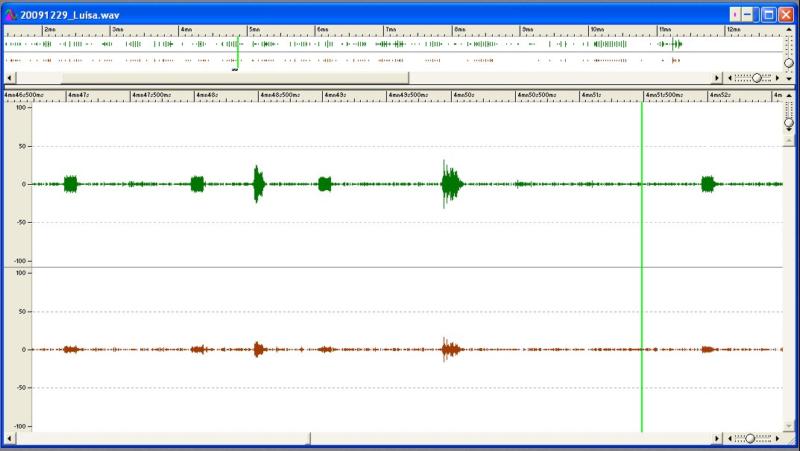This screenshot has width=800, height=451.
Task: Click down arrow of main vertical scrollbar
Action: pyautogui.click(x=789, y=426)
